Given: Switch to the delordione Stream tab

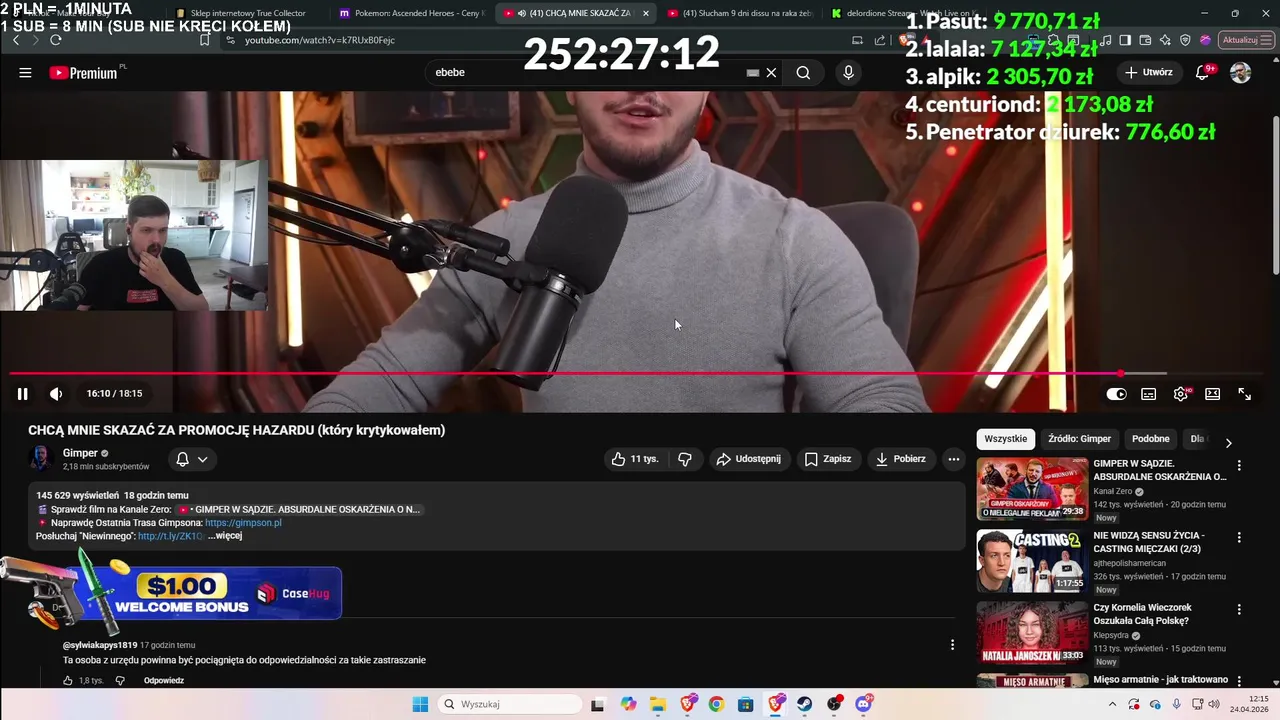Looking at the screenshot, I should (903, 13).
